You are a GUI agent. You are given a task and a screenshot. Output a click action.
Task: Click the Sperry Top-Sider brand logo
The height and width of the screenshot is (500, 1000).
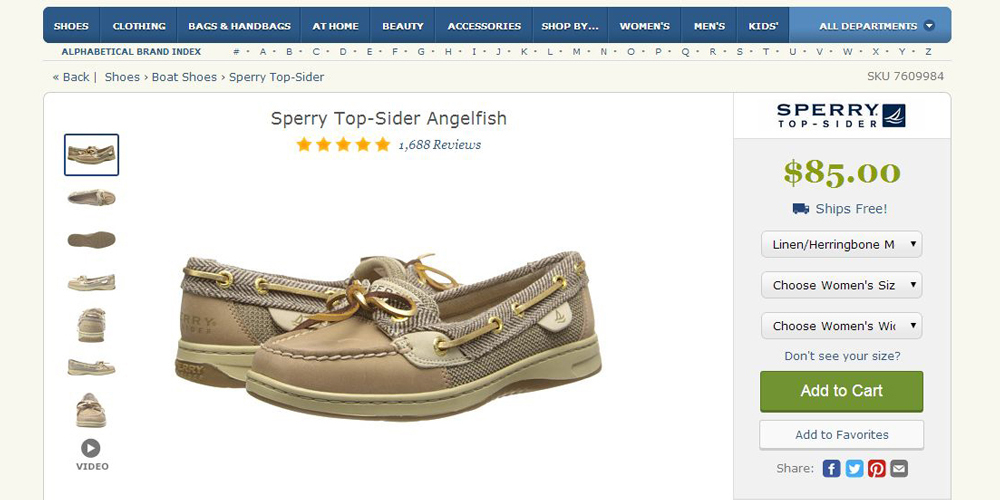pyautogui.click(x=841, y=115)
